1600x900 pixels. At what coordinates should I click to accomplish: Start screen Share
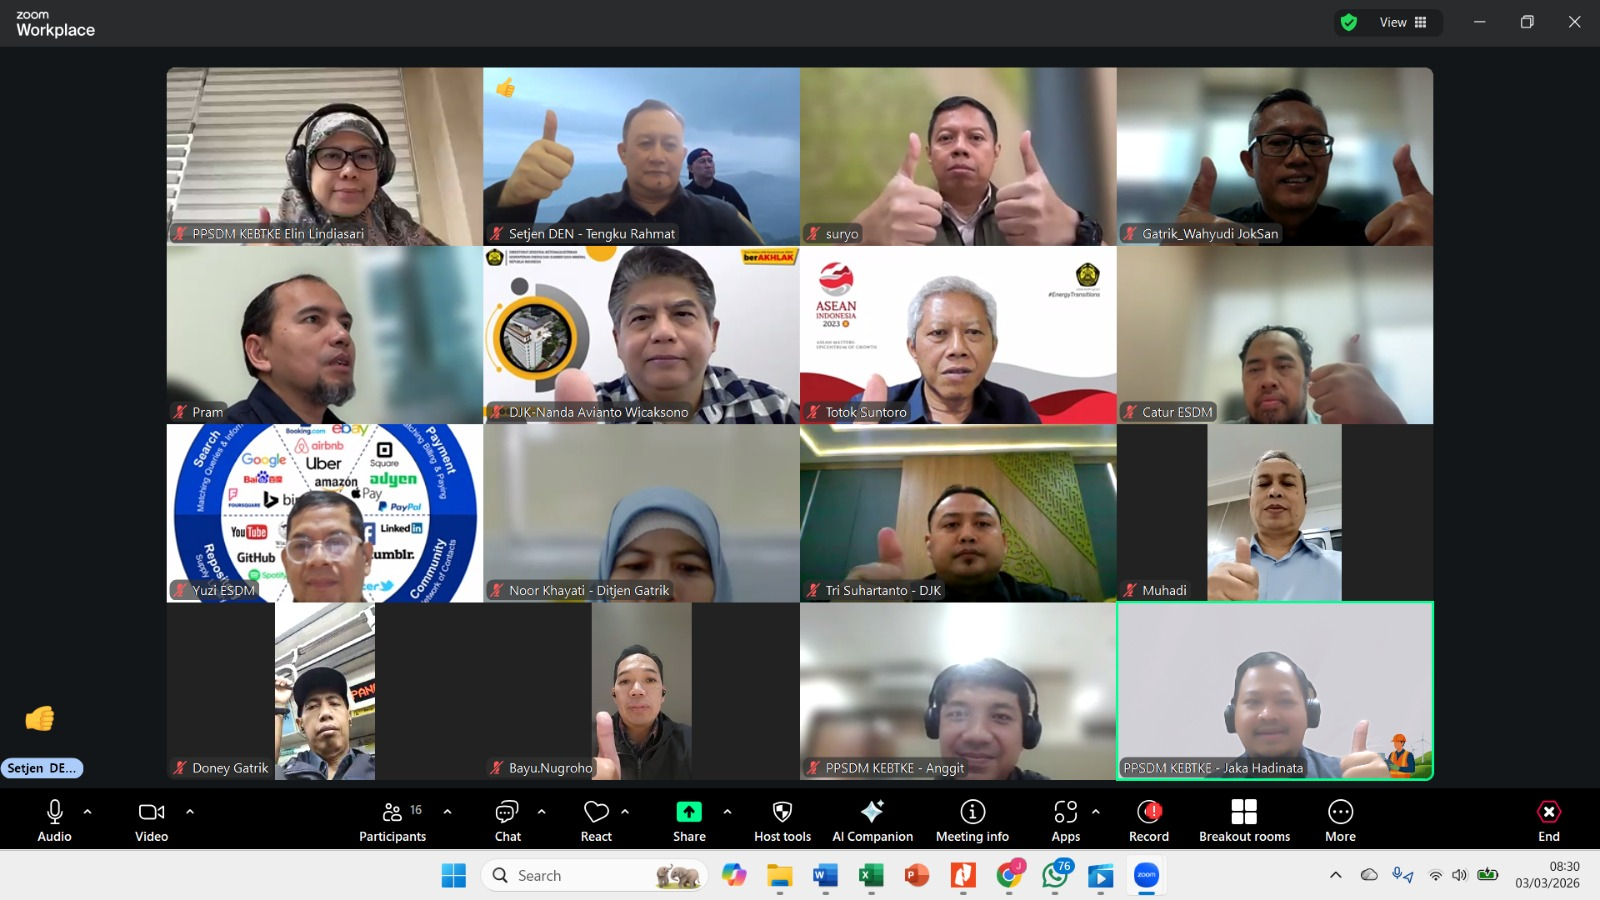689,820
